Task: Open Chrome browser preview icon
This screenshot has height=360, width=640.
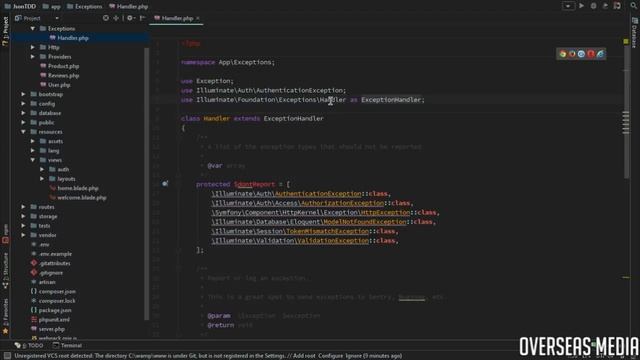Action: (x=563, y=54)
